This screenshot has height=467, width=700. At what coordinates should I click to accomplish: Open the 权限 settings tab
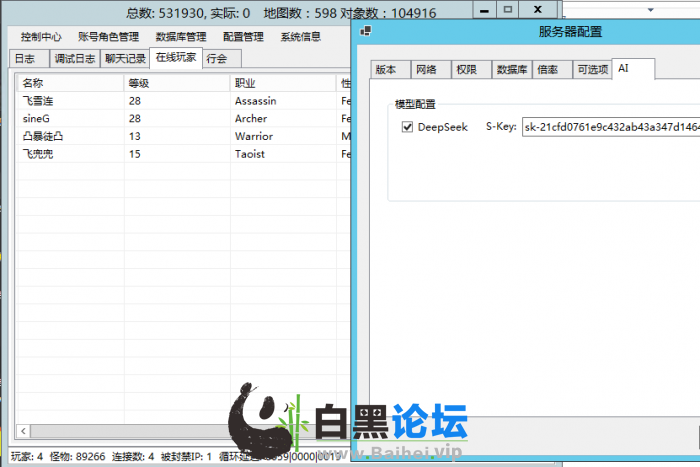point(466,70)
